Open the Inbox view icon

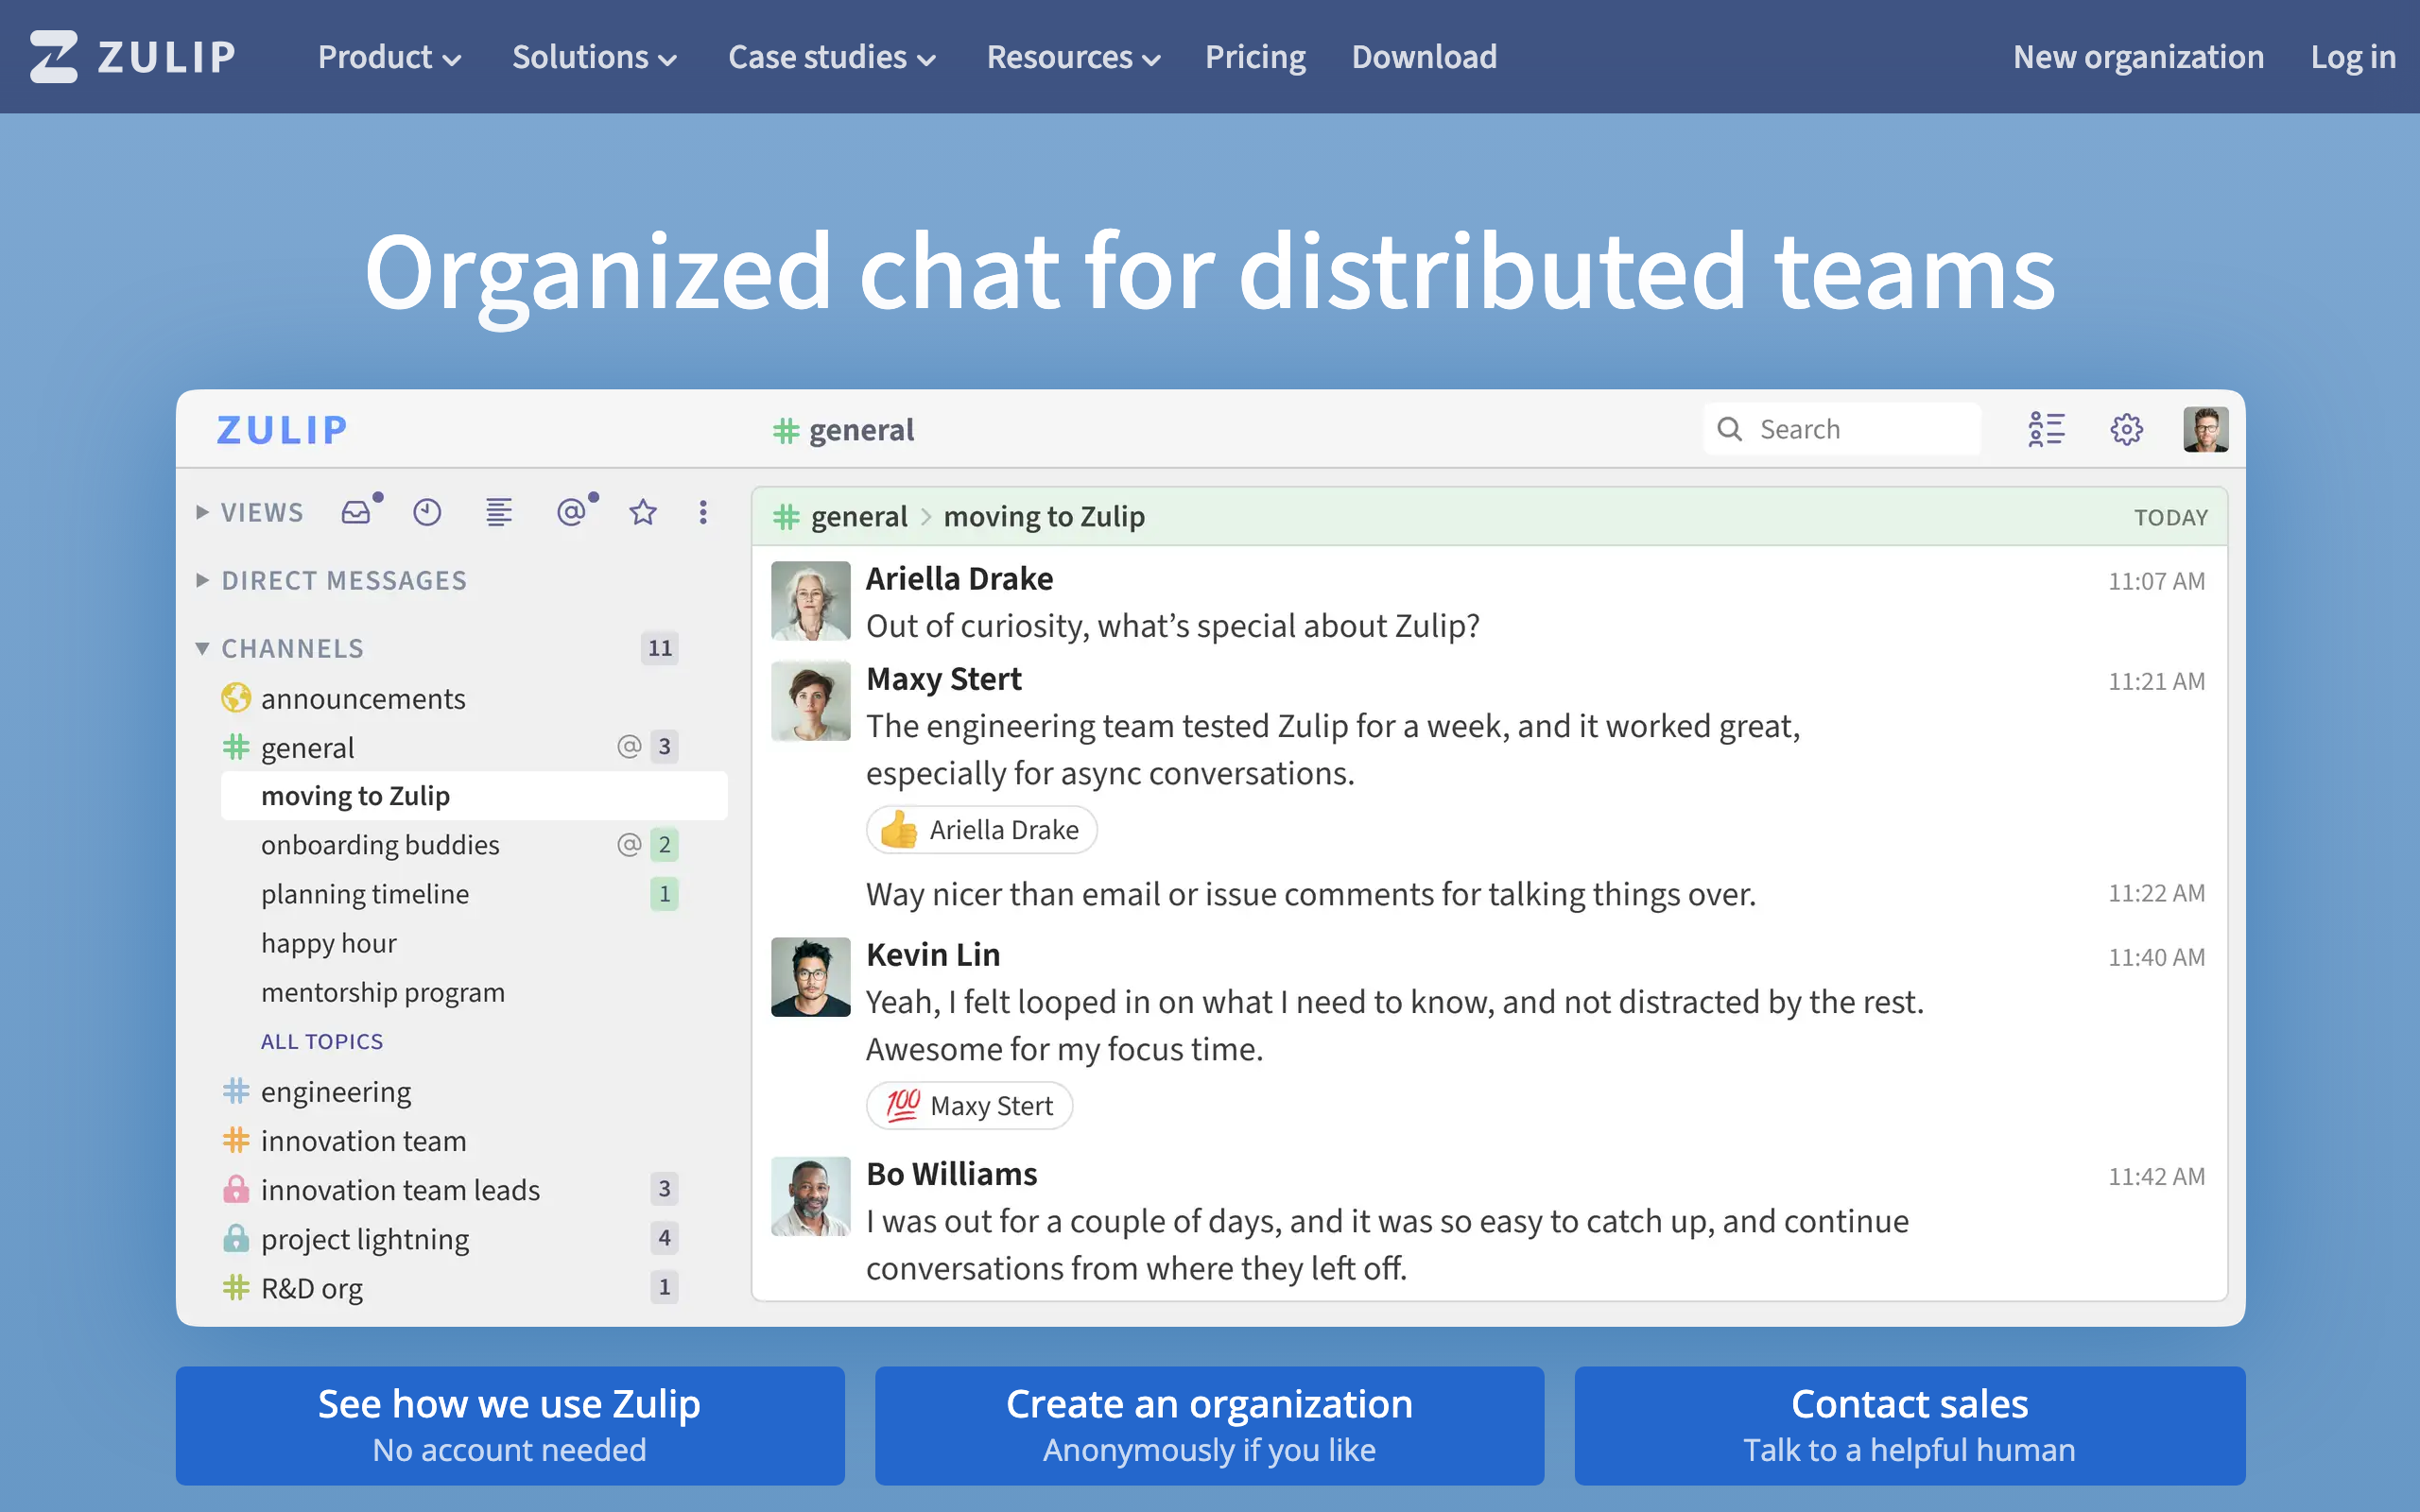(x=356, y=513)
